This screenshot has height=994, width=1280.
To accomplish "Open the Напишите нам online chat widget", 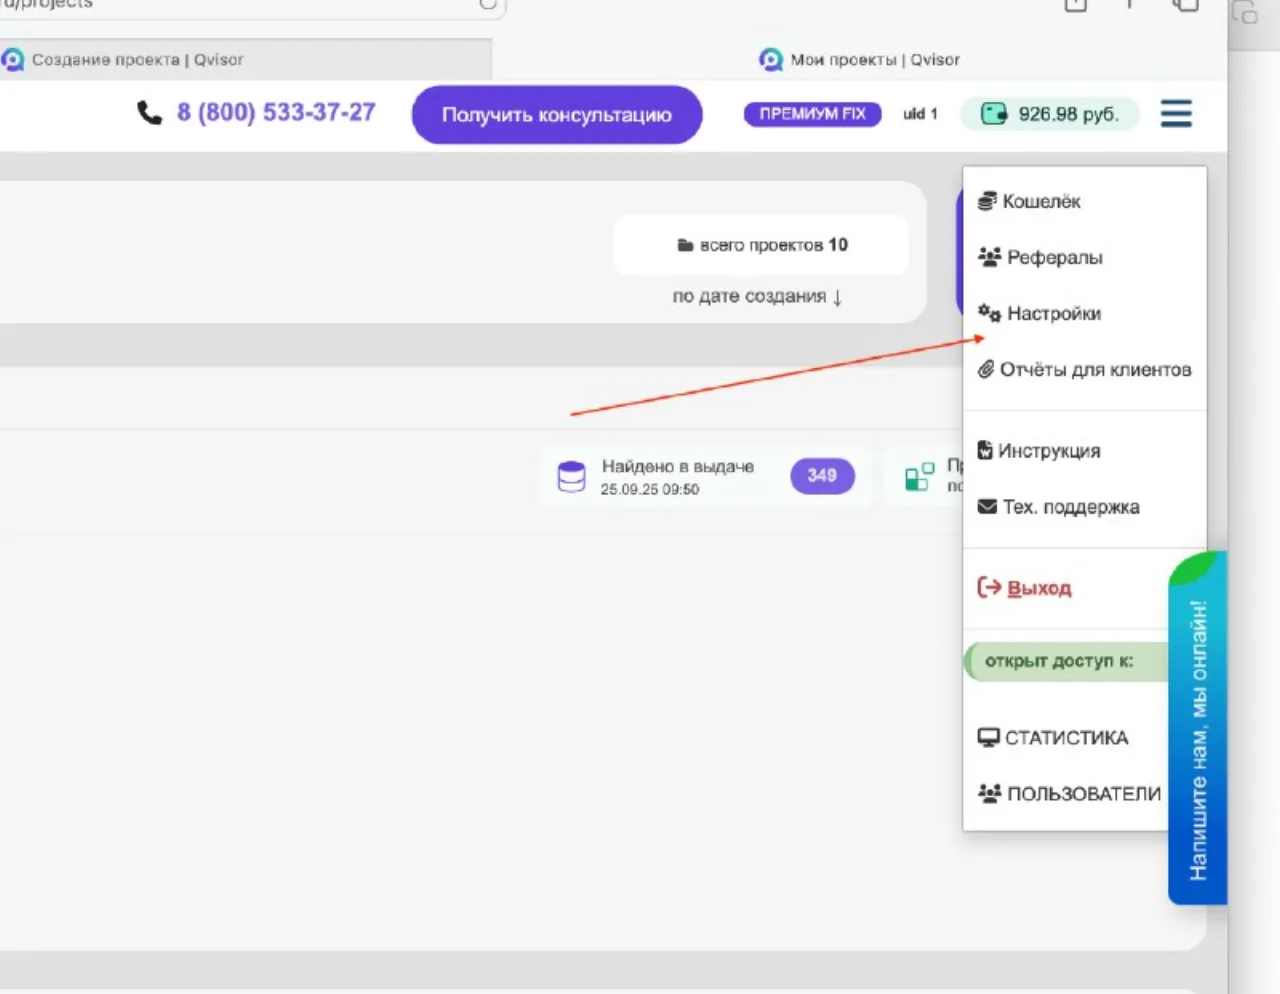I will click(x=1198, y=728).
